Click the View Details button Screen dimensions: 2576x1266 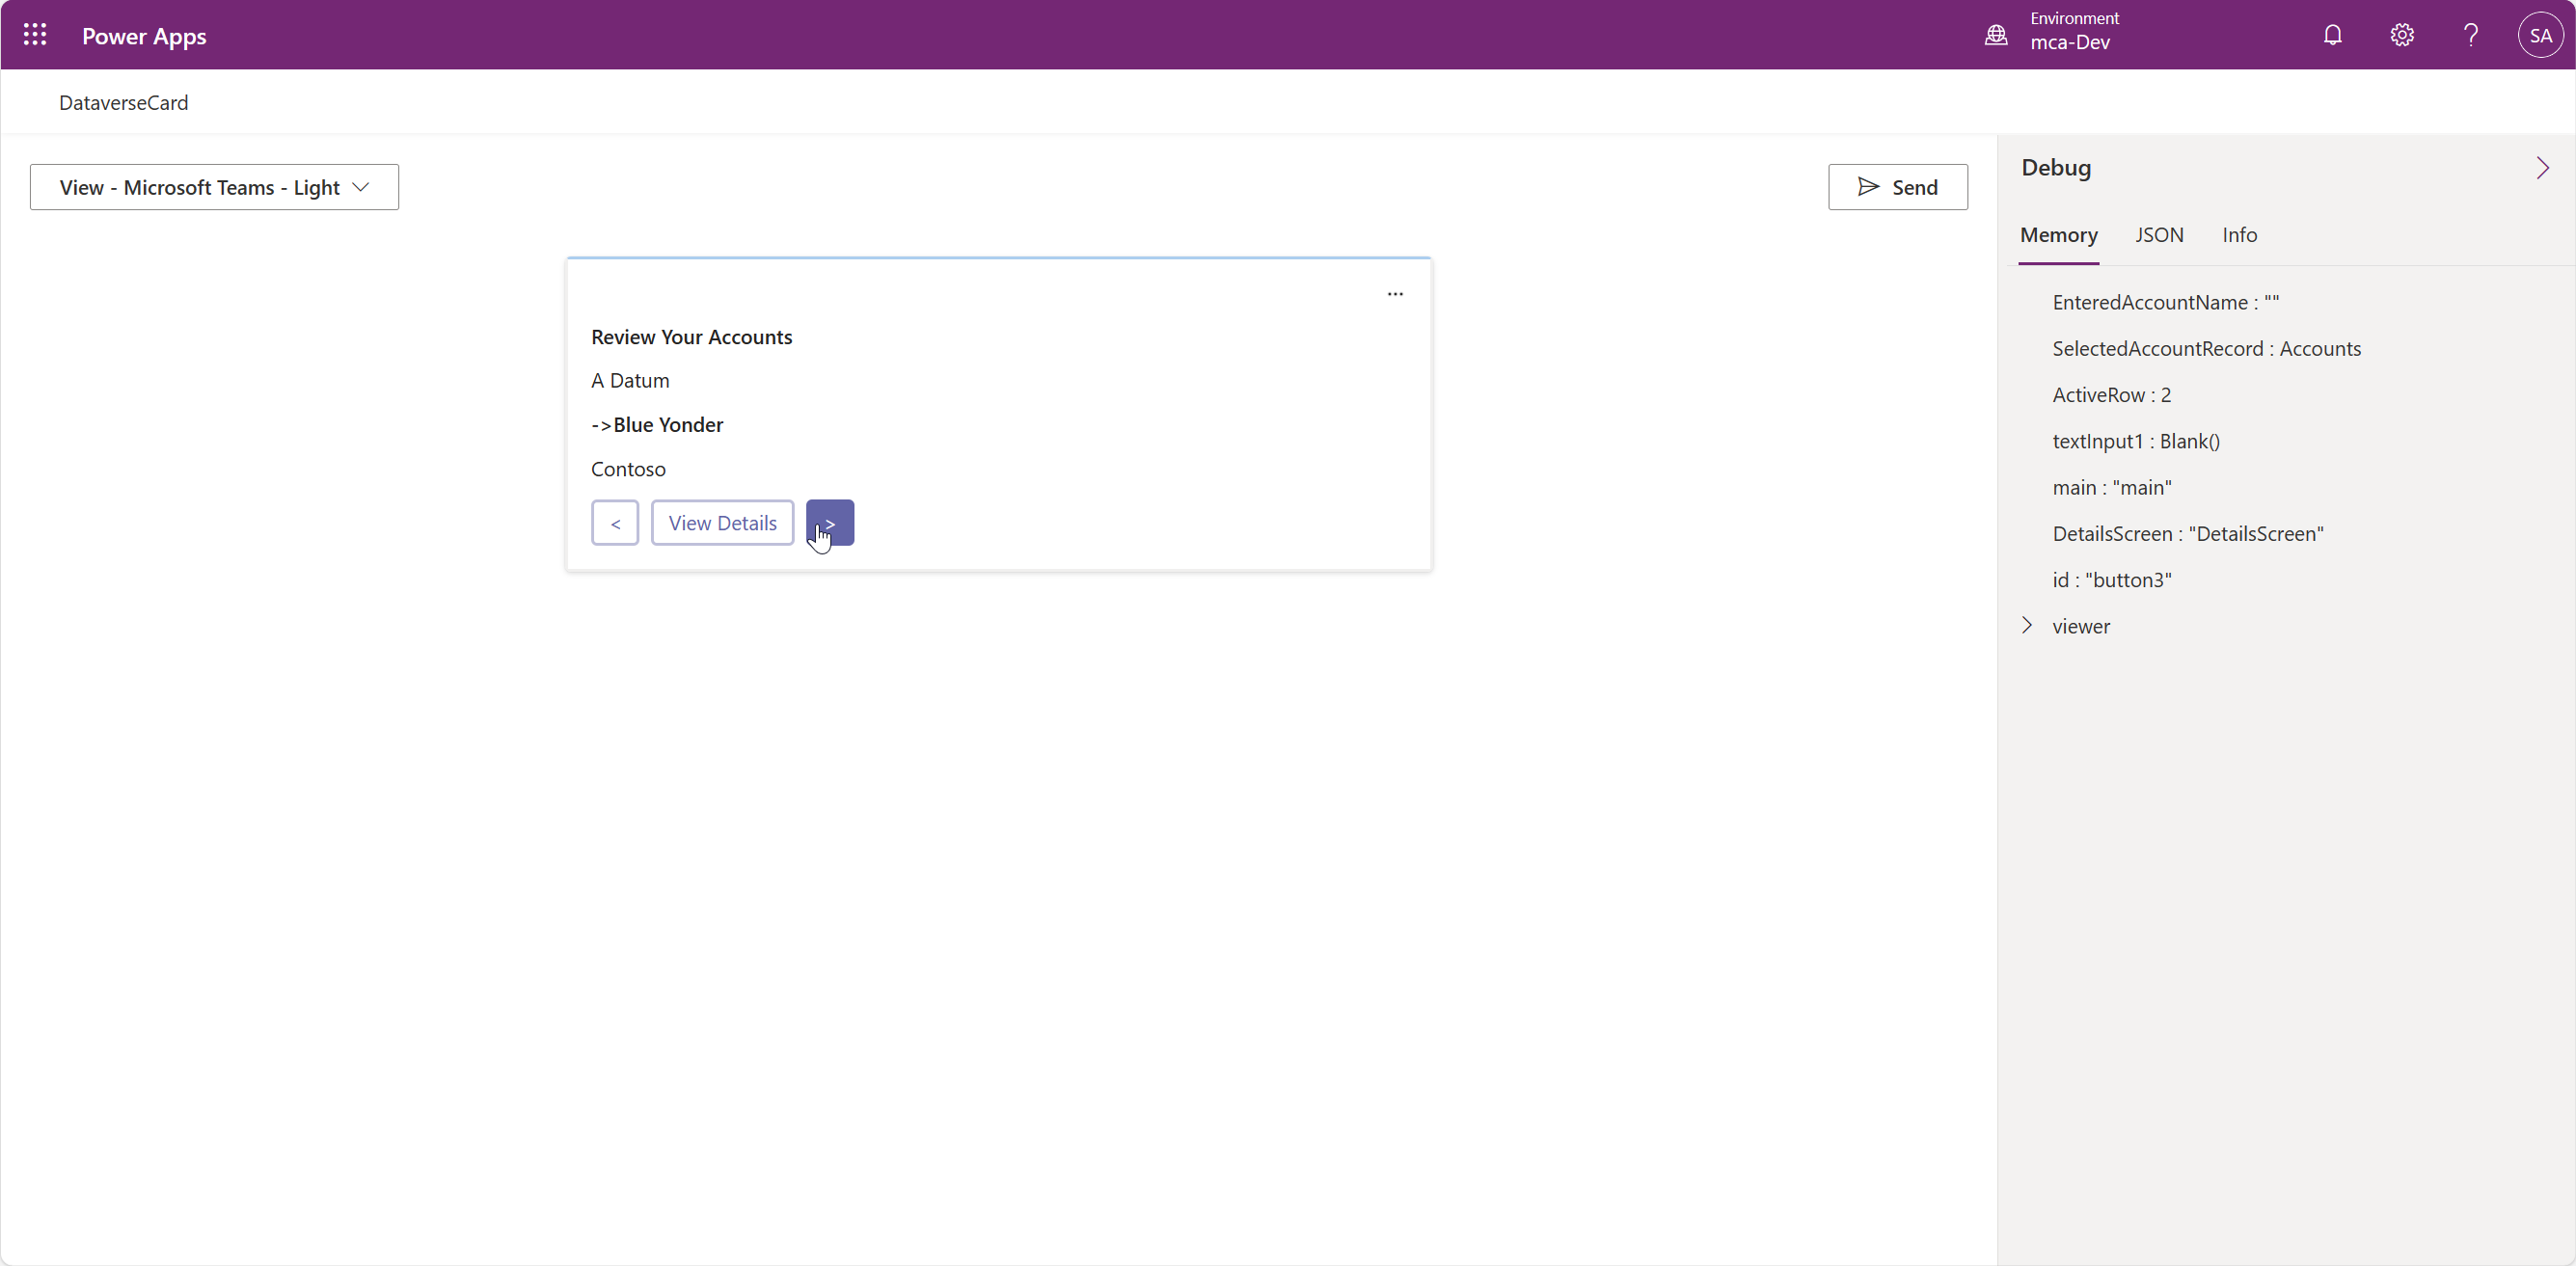point(721,522)
